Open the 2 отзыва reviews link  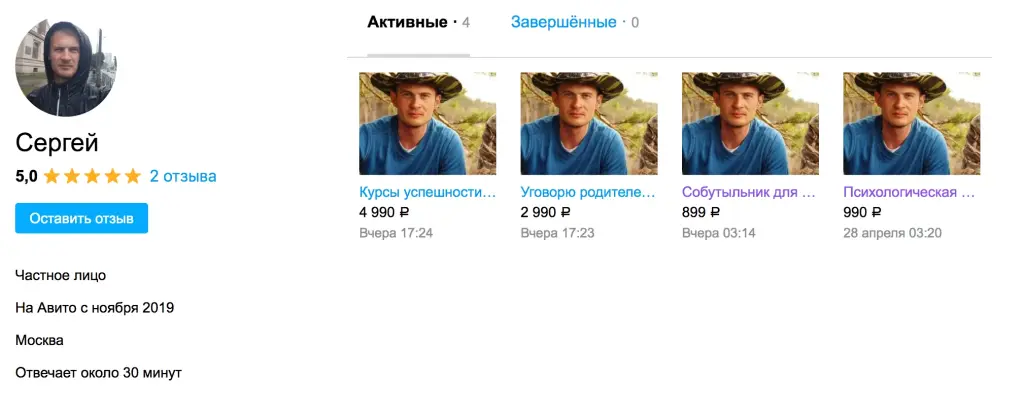183,176
